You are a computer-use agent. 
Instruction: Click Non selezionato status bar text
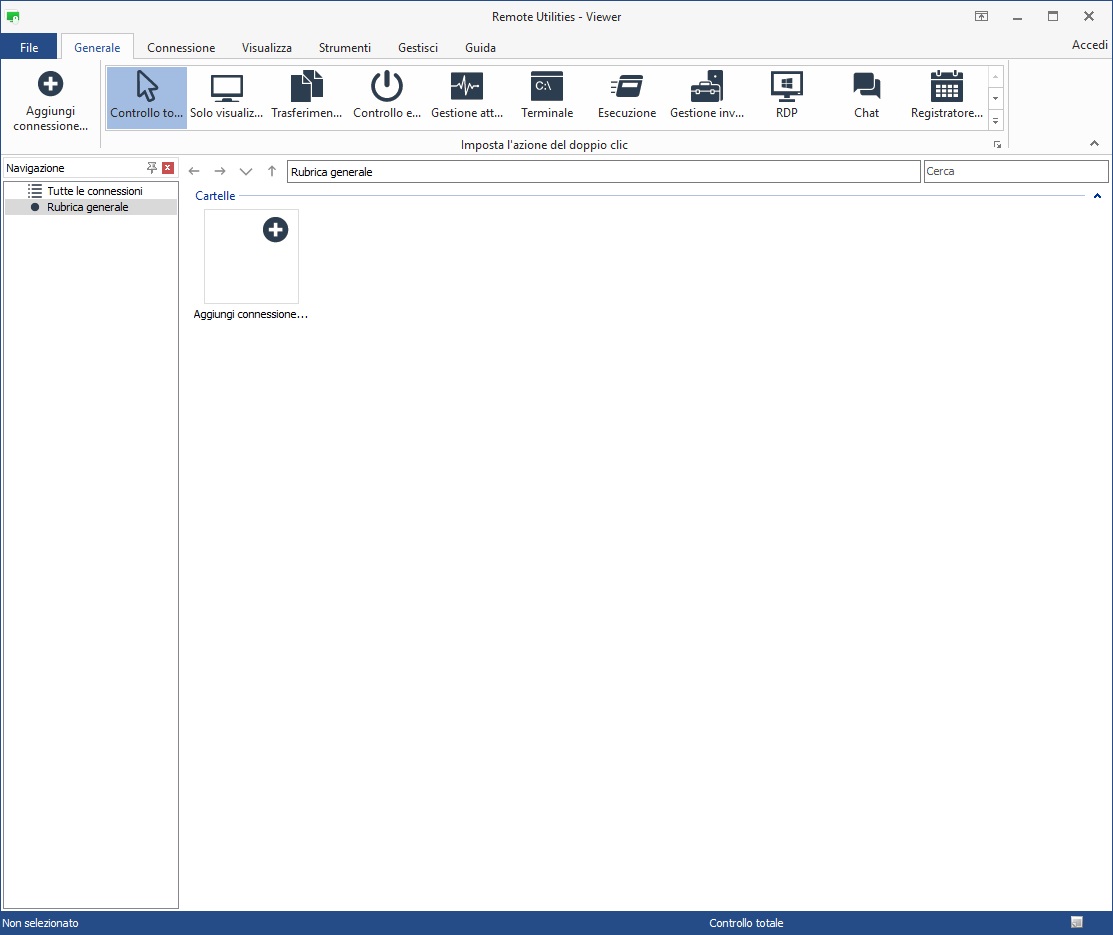pyautogui.click(x=40, y=923)
